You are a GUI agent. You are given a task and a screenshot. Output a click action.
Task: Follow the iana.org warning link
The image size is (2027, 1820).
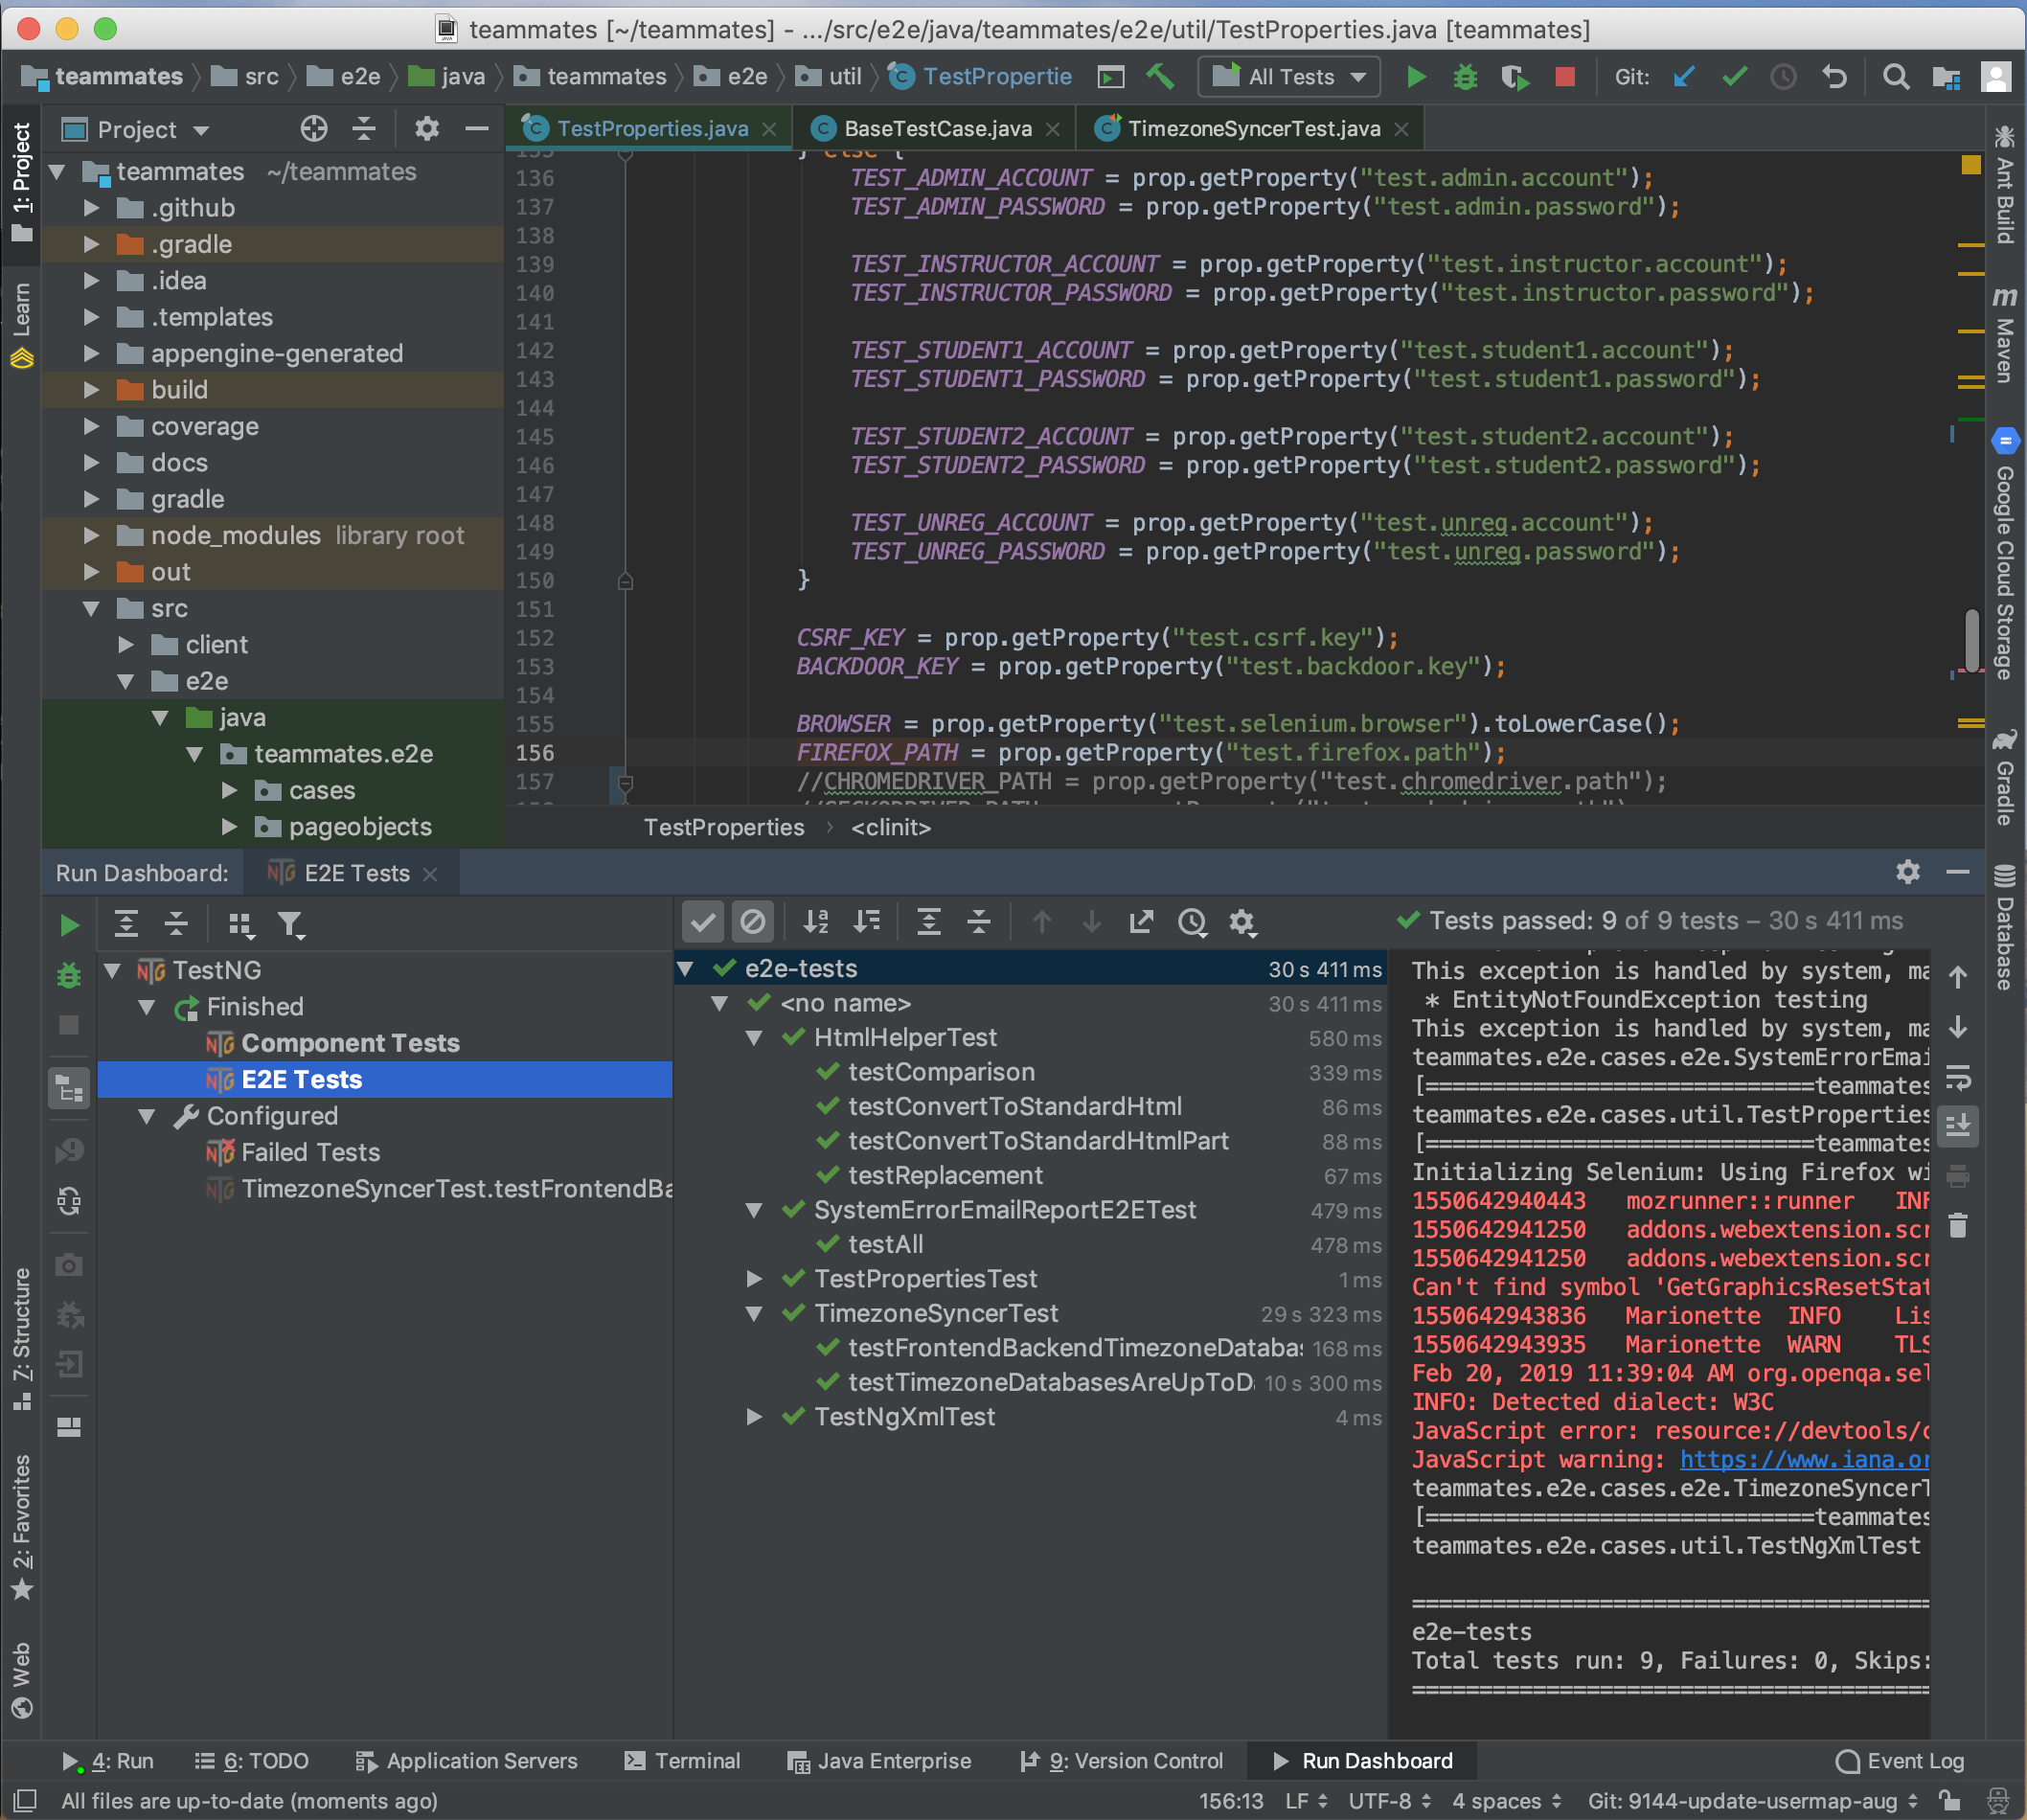pos(1800,1459)
